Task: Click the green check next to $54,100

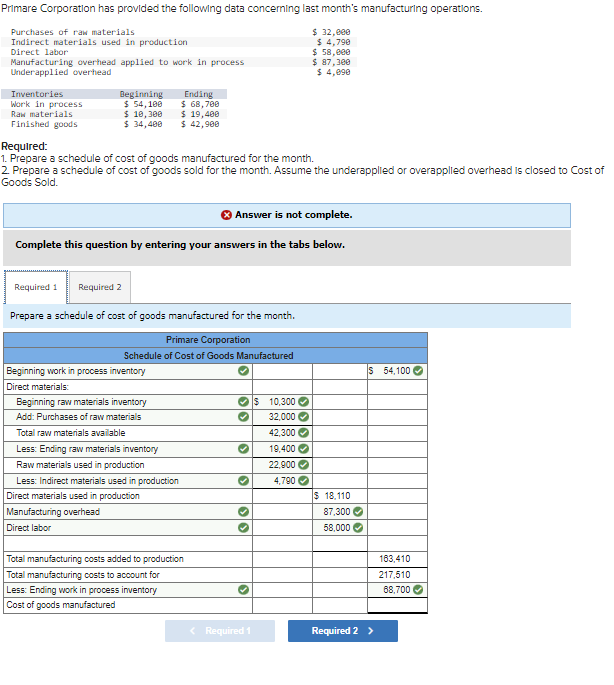Action: pos(418,371)
